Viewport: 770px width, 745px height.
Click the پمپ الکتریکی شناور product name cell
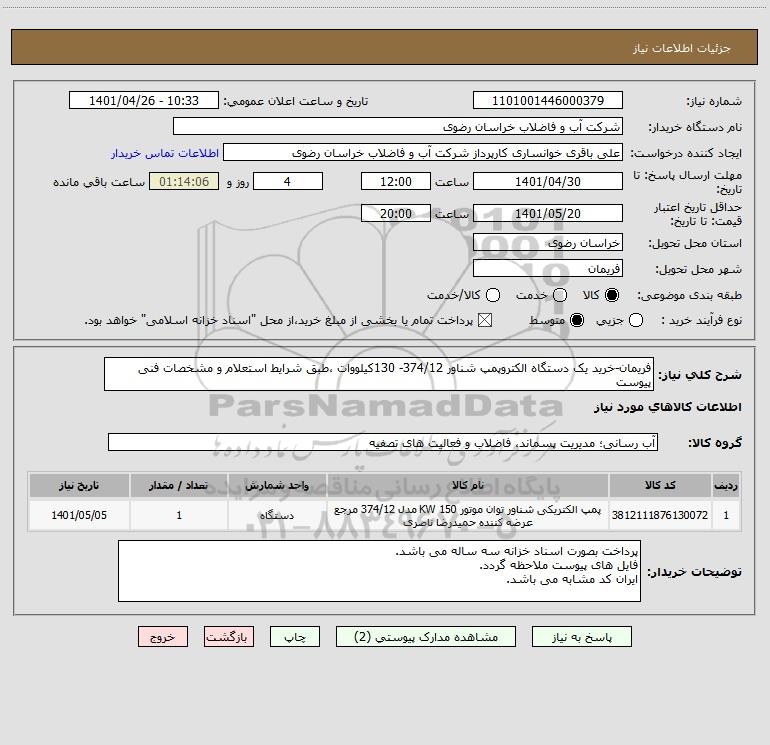tap(468, 515)
